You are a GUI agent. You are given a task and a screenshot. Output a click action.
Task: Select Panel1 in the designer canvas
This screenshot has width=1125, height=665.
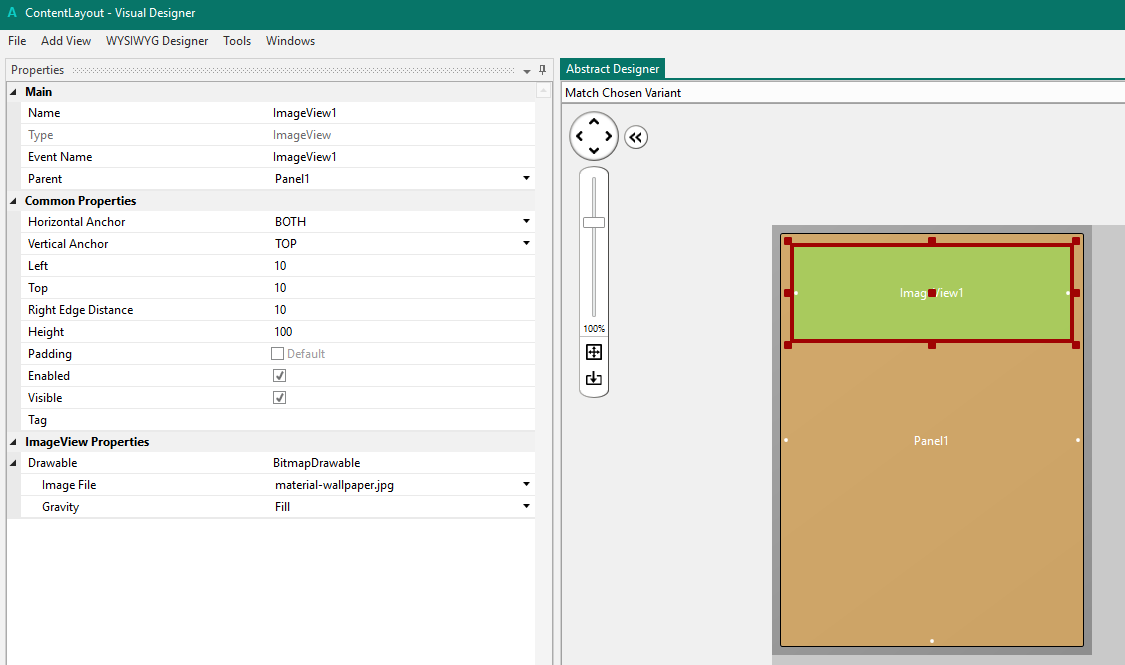point(931,500)
